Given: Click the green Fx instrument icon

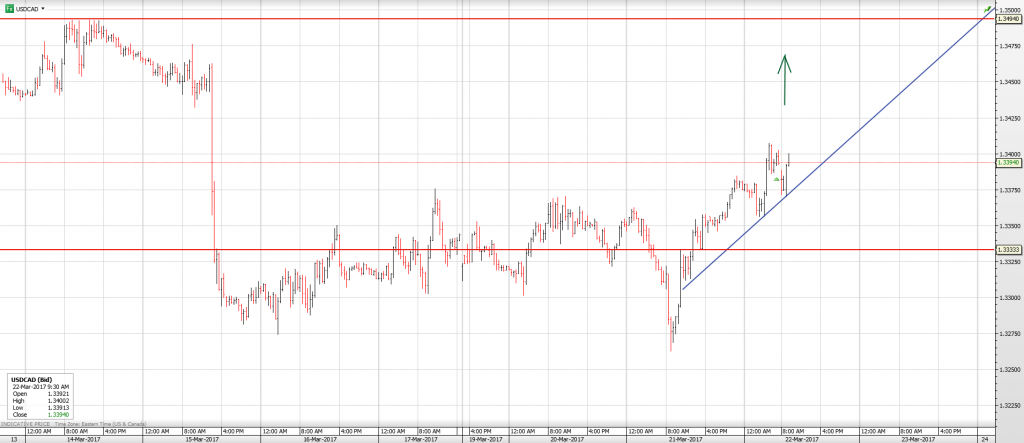Looking at the screenshot, I should pyautogui.click(x=8, y=8).
